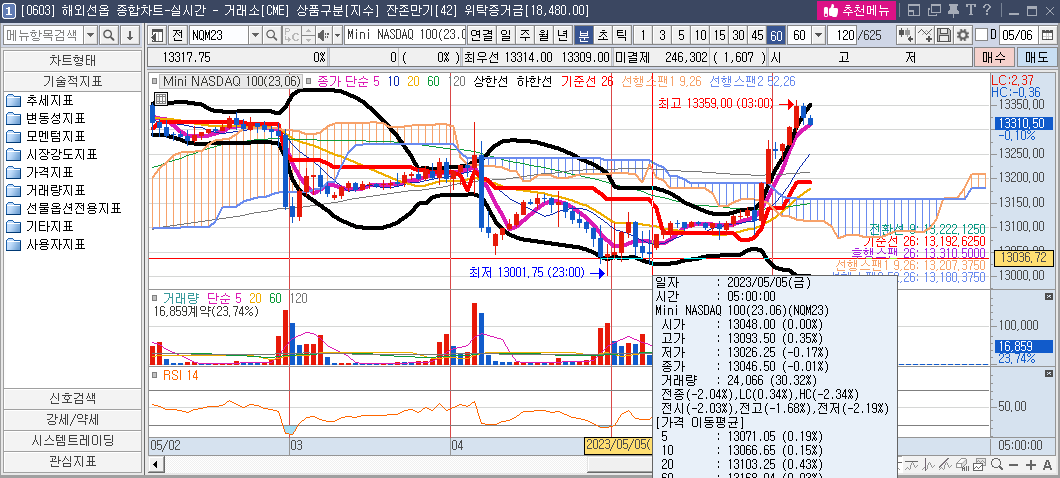The height and width of the screenshot is (478, 1060).
Task: Click the 매도 sell button
Action: click(x=1036, y=57)
